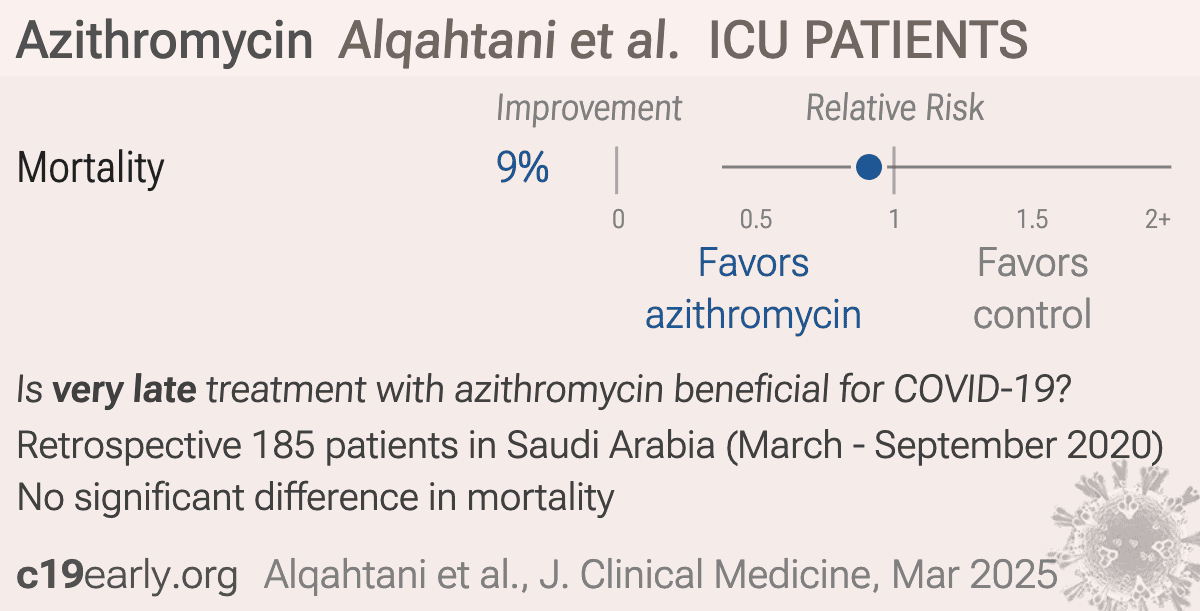Viewport: 1200px width, 611px height.
Task: Click the 1 axis tick label
Action: click(894, 219)
